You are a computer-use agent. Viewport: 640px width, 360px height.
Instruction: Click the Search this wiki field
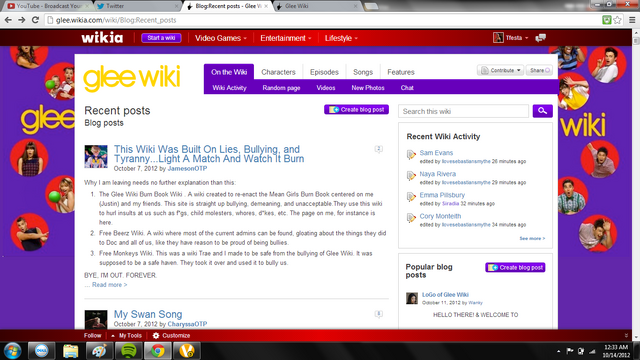[x=463, y=111]
